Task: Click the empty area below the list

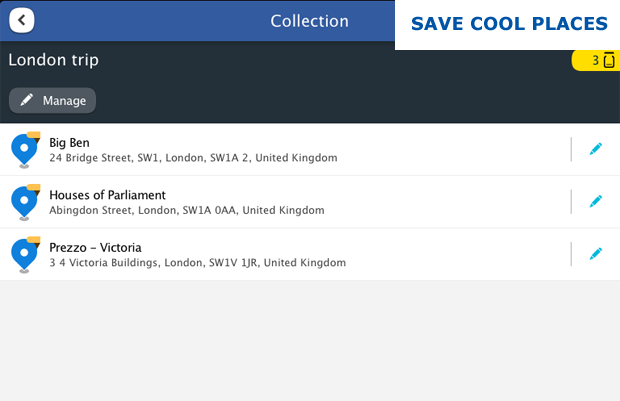Action: (x=310, y=340)
